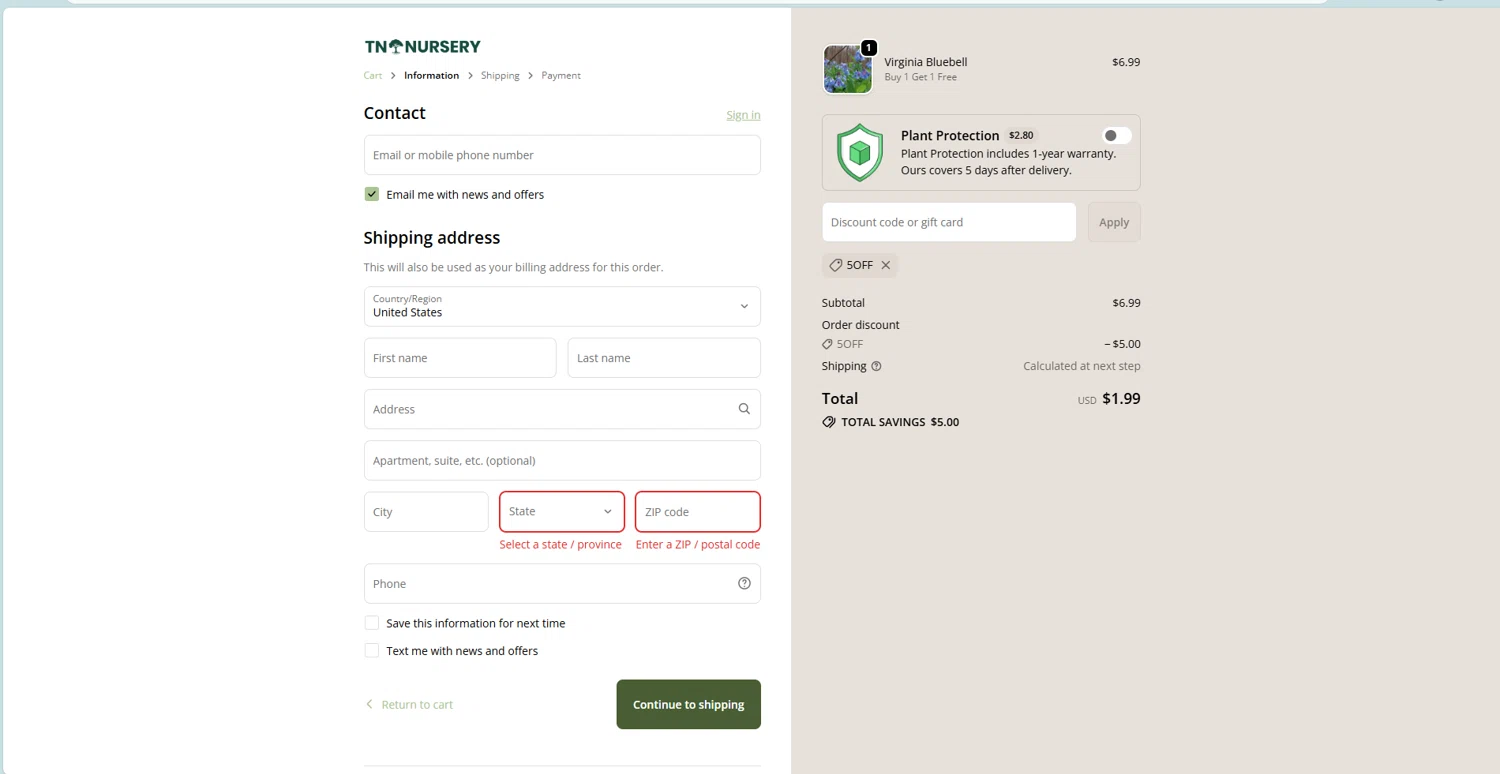This screenshot has width=1500, height=774.
Task: Check Text me with news and offers
Action: pyautogui.click(x=372, y=651)
